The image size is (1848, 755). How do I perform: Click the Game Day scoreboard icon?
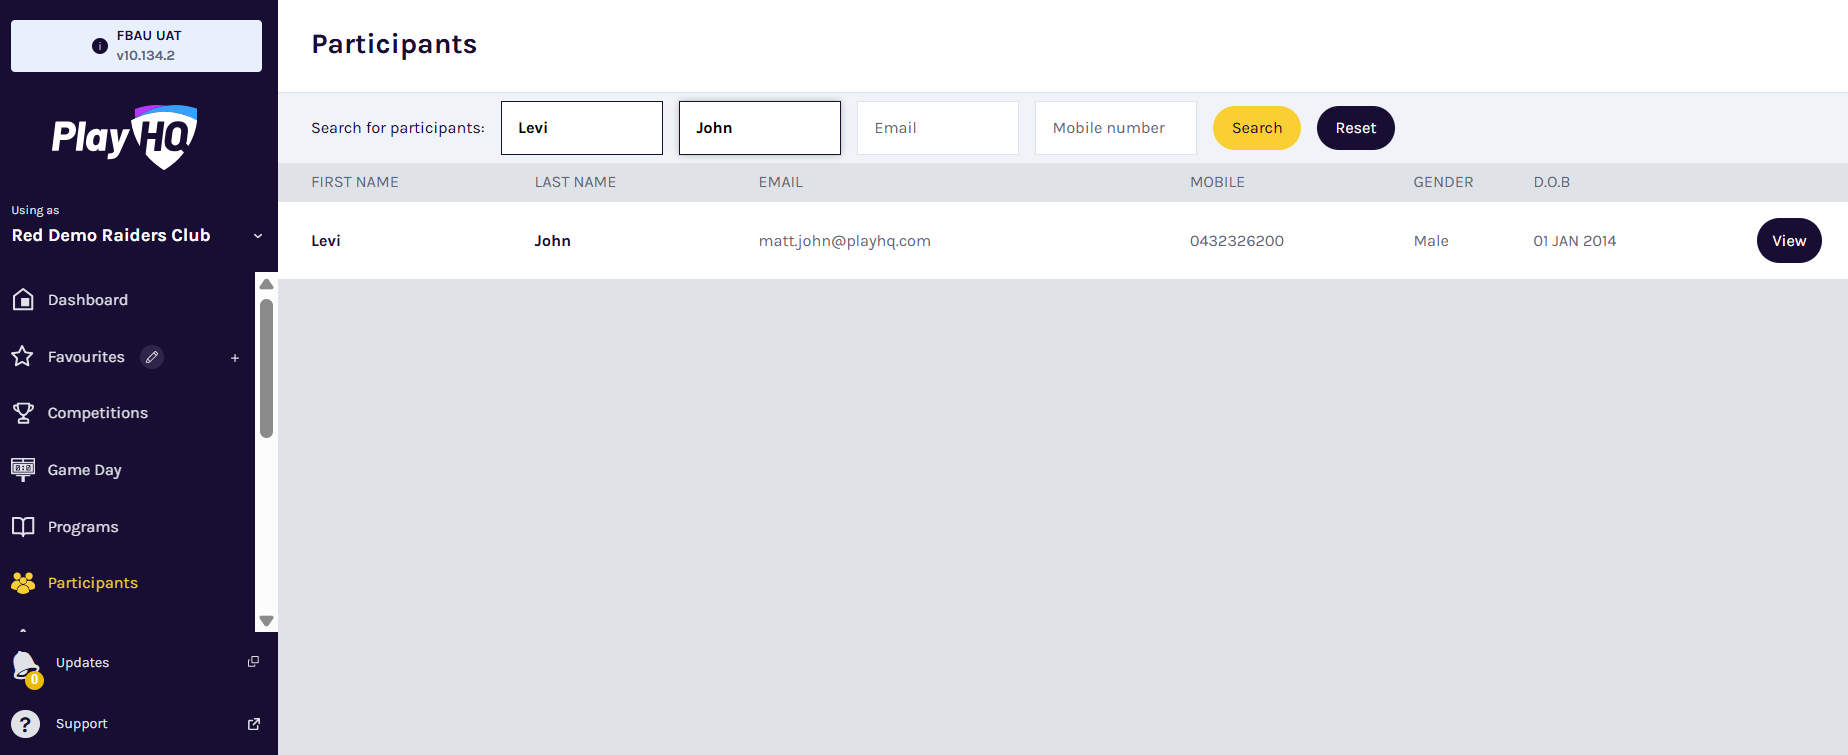point(23,469)
